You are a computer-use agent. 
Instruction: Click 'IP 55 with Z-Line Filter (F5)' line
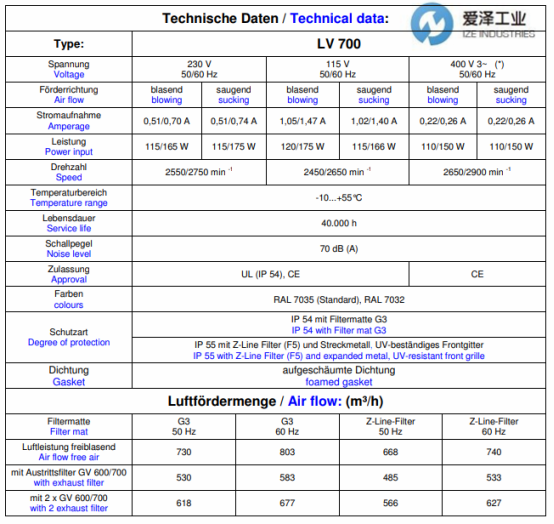coord(338,356)
